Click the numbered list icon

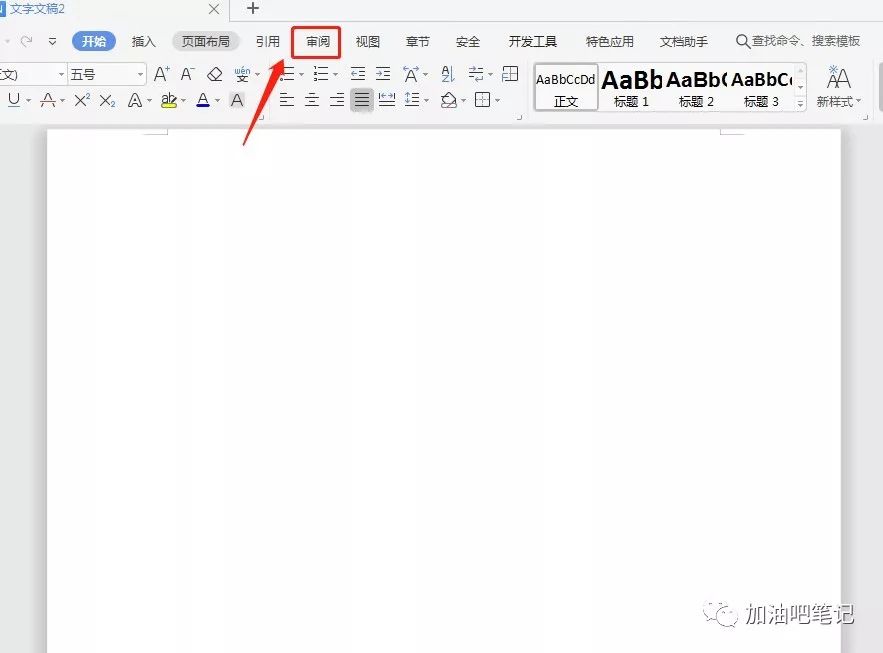click(321, 74)
